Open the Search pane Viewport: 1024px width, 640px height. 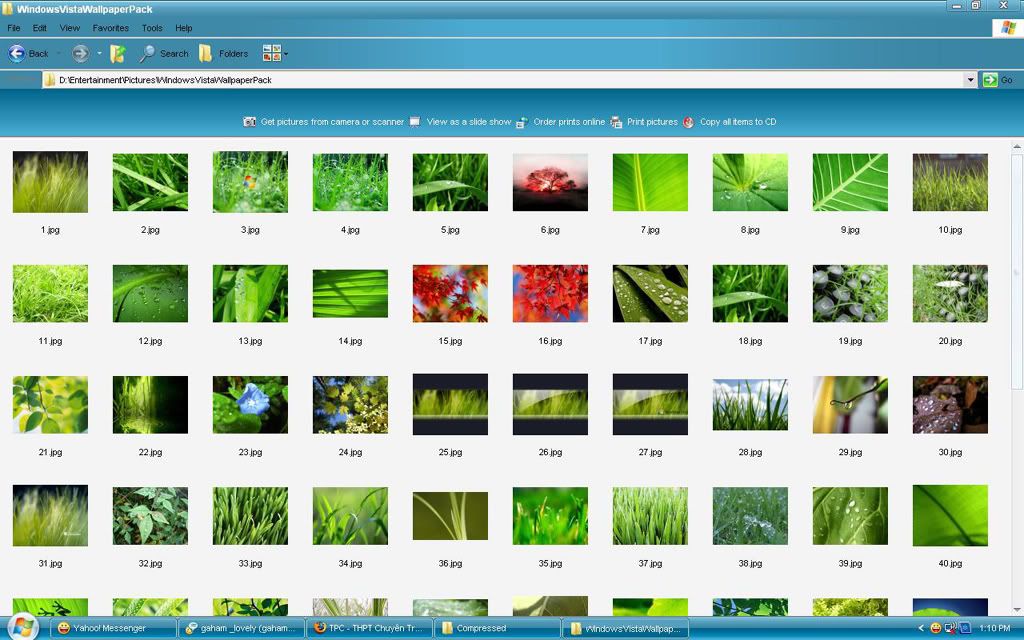pyautogui.click(x=165, y=54)
